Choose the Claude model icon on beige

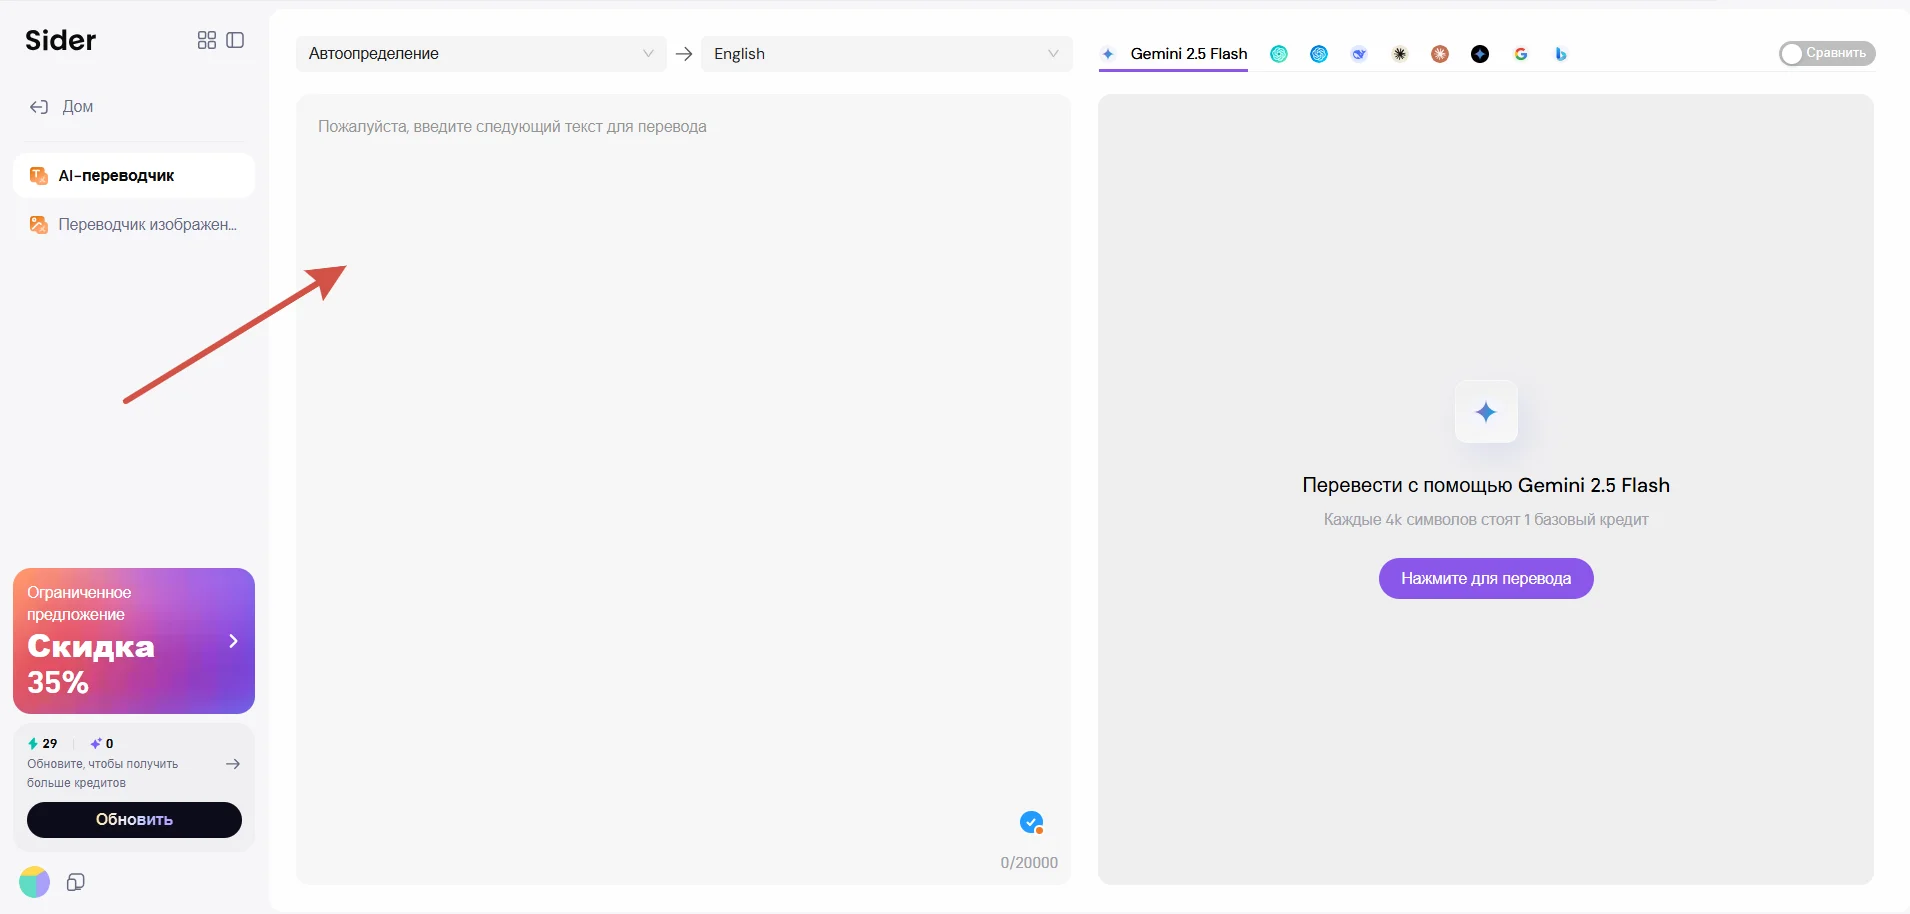click(1400, 54)
